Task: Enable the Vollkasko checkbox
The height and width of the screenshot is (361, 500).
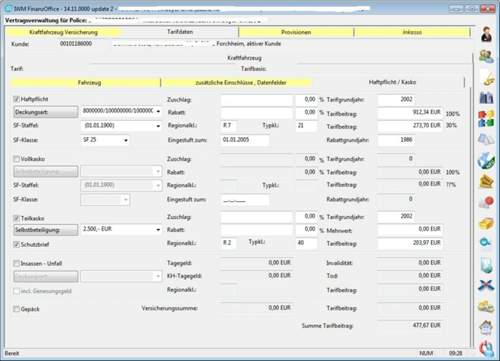Action: [16, 159]
